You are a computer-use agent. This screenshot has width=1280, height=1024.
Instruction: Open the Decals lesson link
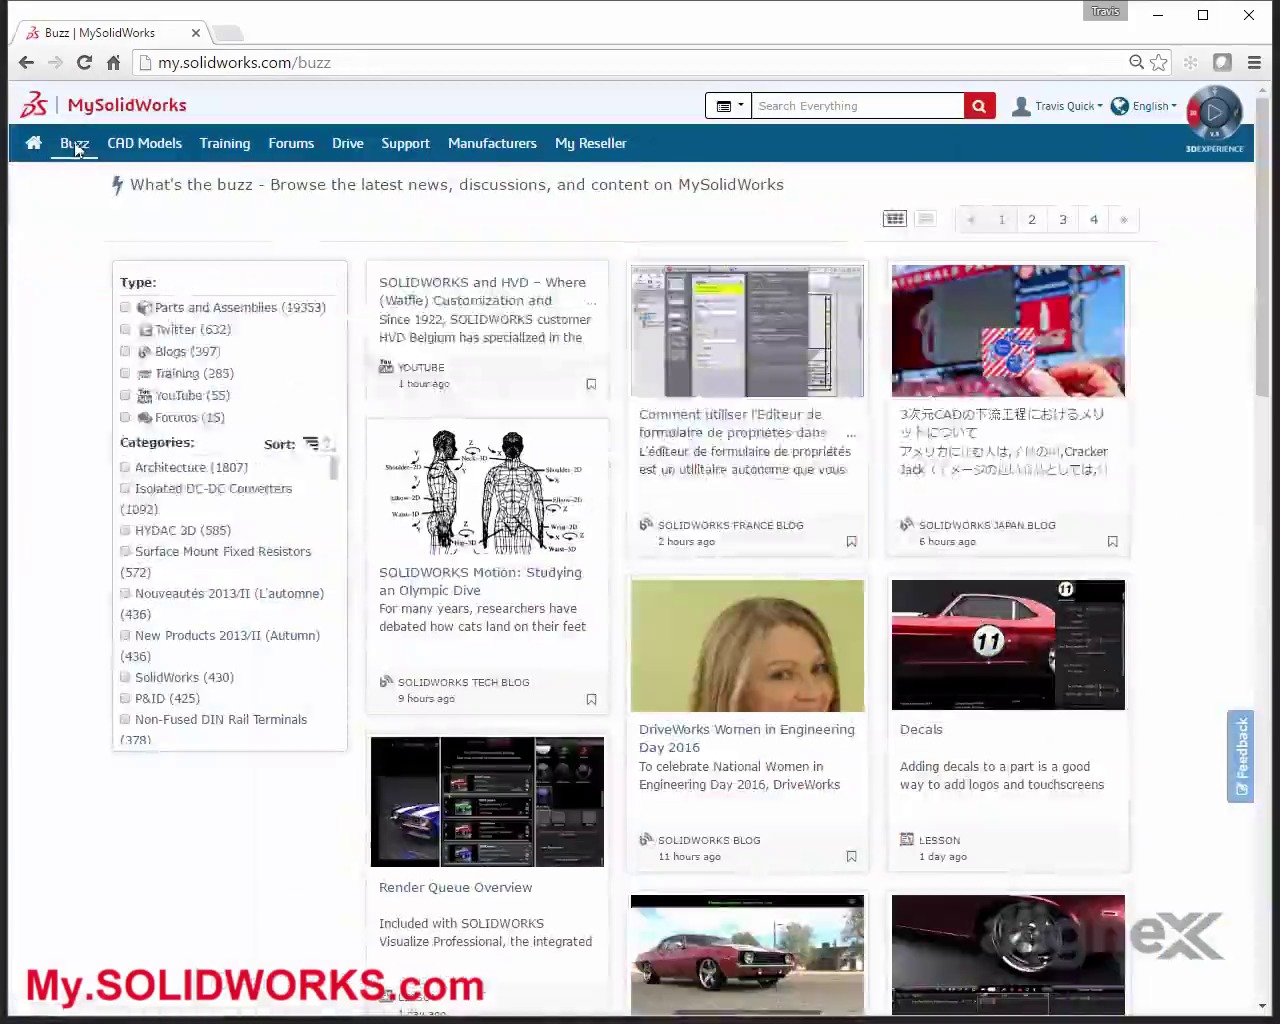click(x=921, y=729)
